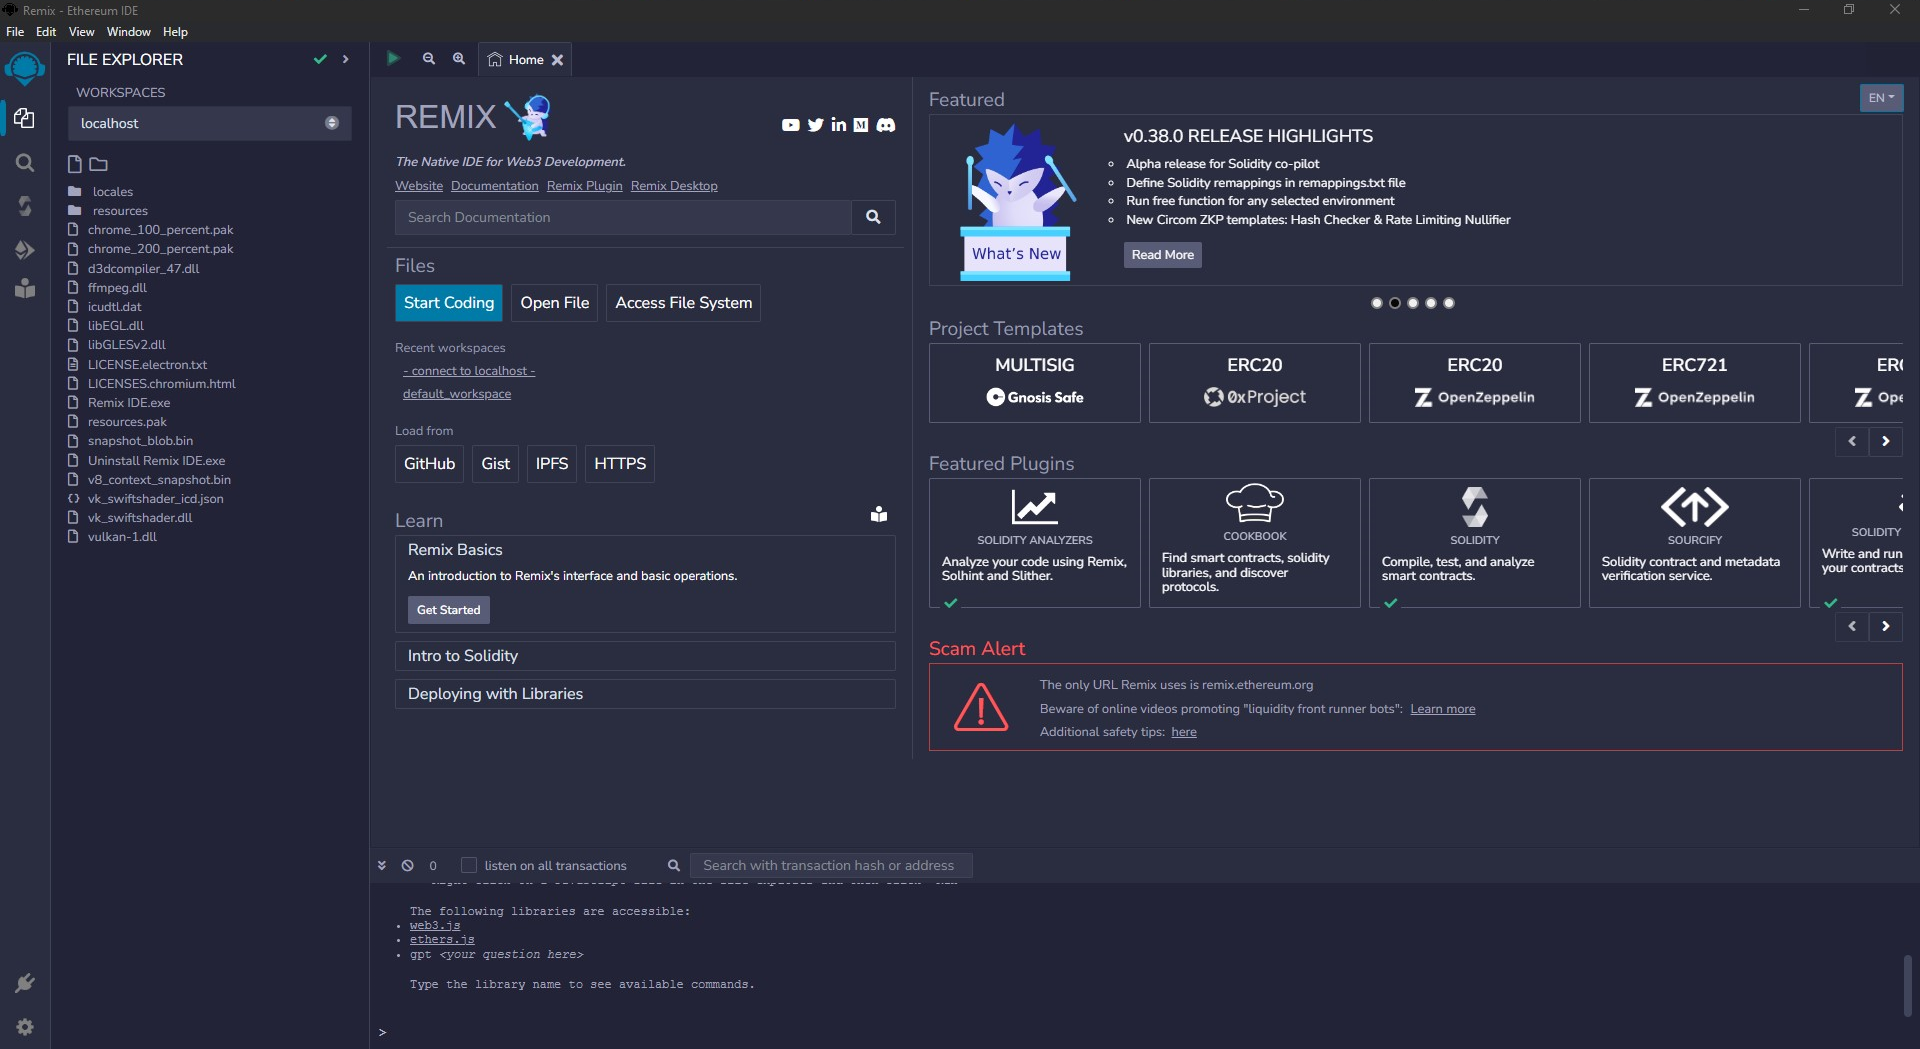Open the Documentation link
This screenshot has height=1049, width=1920.
(494, 186)
